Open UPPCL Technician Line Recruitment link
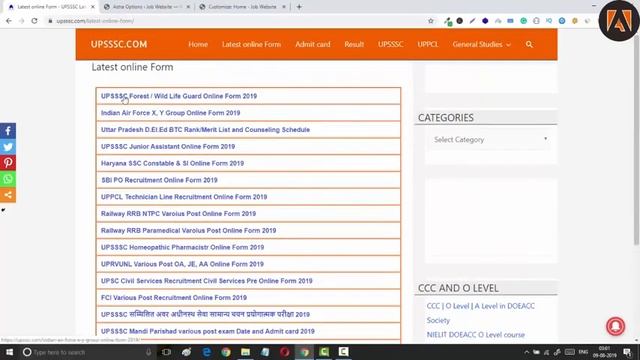Screen dimensions: 640x360 [x=184, y=197]
